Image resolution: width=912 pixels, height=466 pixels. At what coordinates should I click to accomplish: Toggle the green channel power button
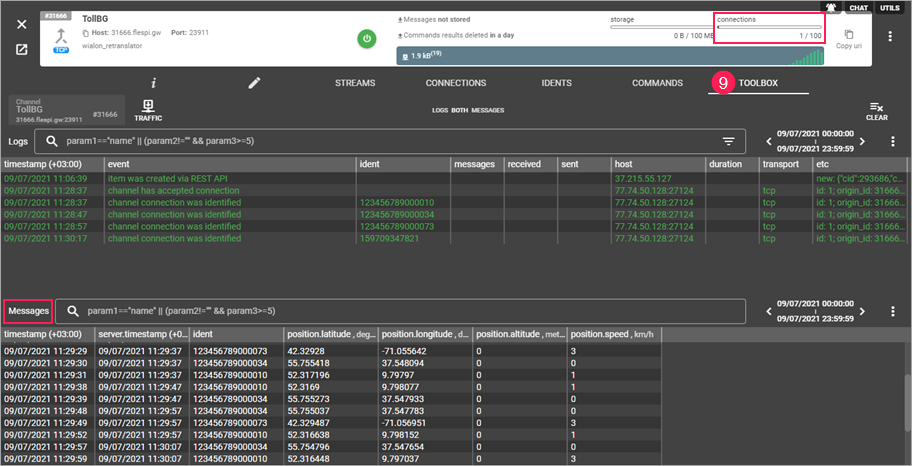[x=367, y=39]
